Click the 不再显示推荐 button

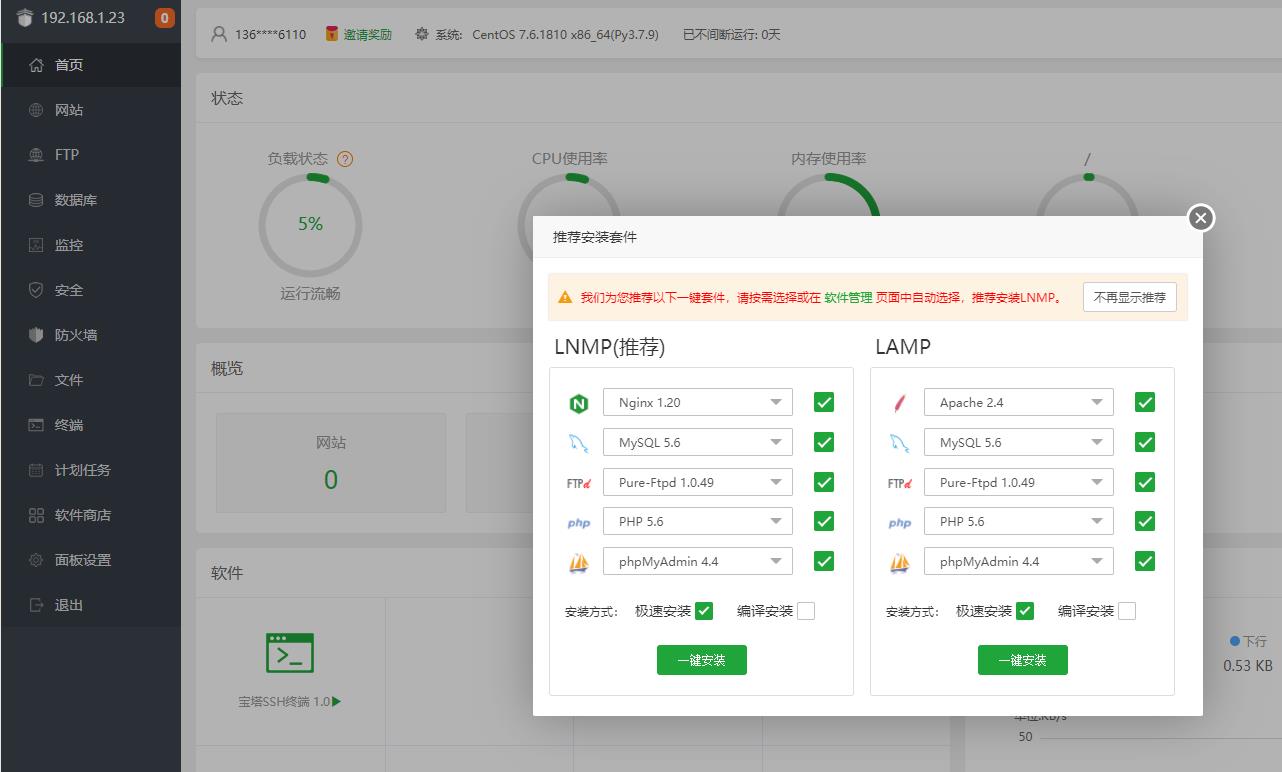tap(1130, 297)
